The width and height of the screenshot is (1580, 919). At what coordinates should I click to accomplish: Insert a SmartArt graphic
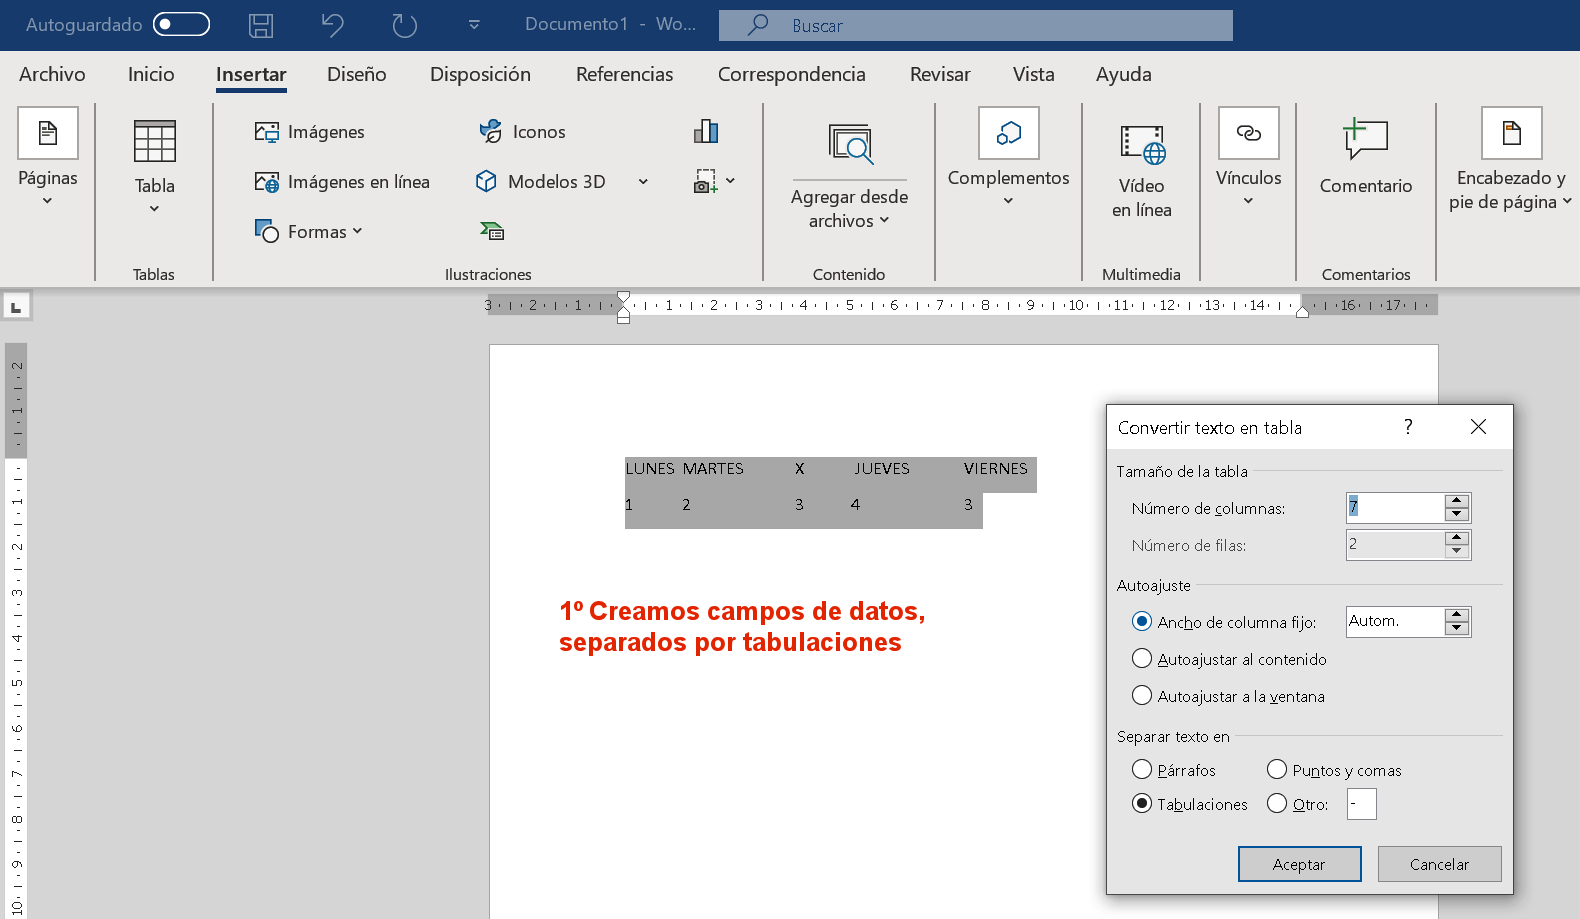[492, 232]
